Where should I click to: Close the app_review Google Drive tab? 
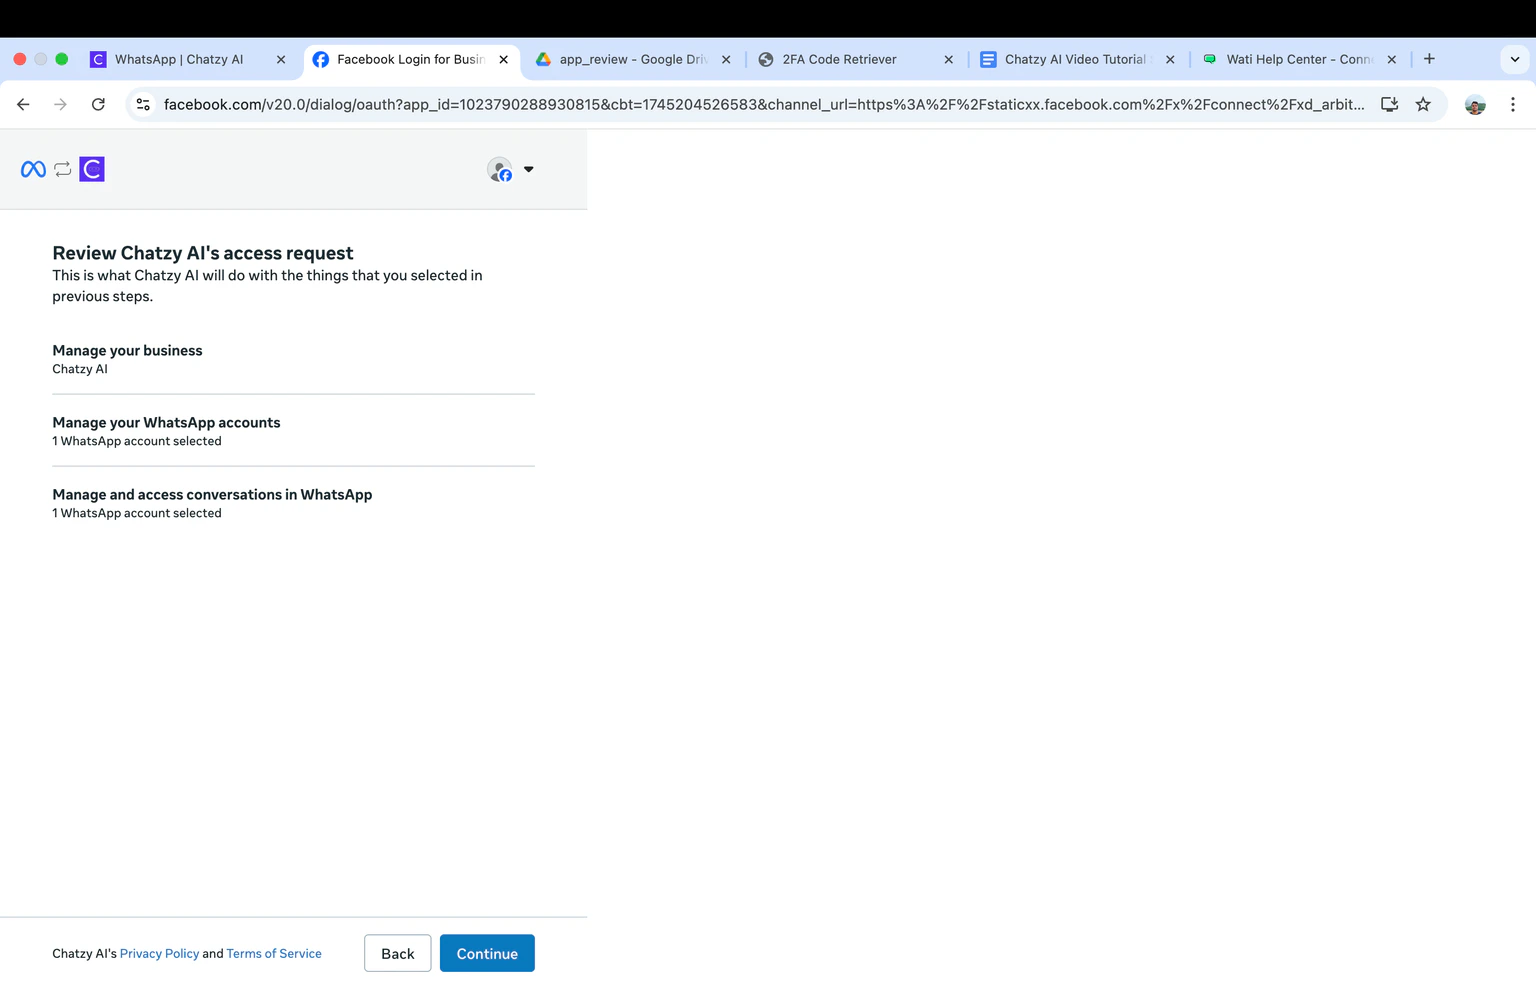[x=726, y=59]
